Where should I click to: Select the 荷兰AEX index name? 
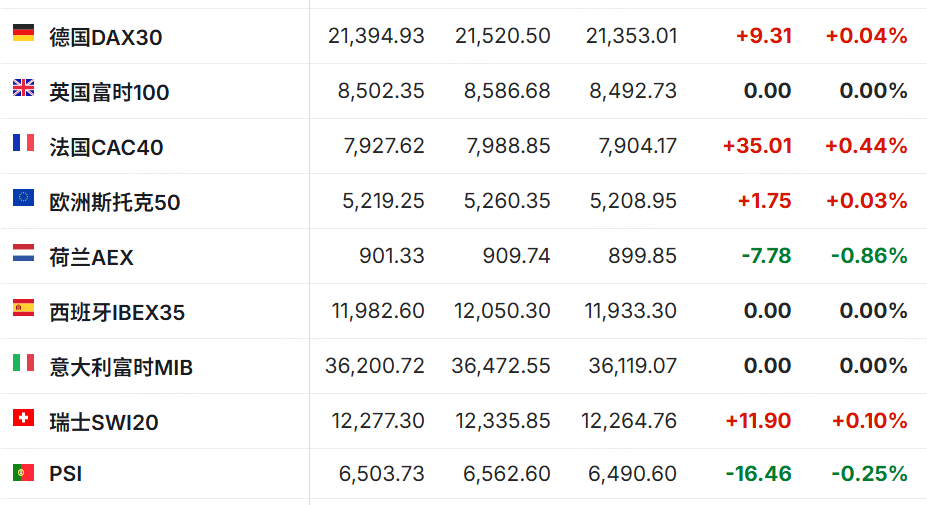[x=92, y=257]
